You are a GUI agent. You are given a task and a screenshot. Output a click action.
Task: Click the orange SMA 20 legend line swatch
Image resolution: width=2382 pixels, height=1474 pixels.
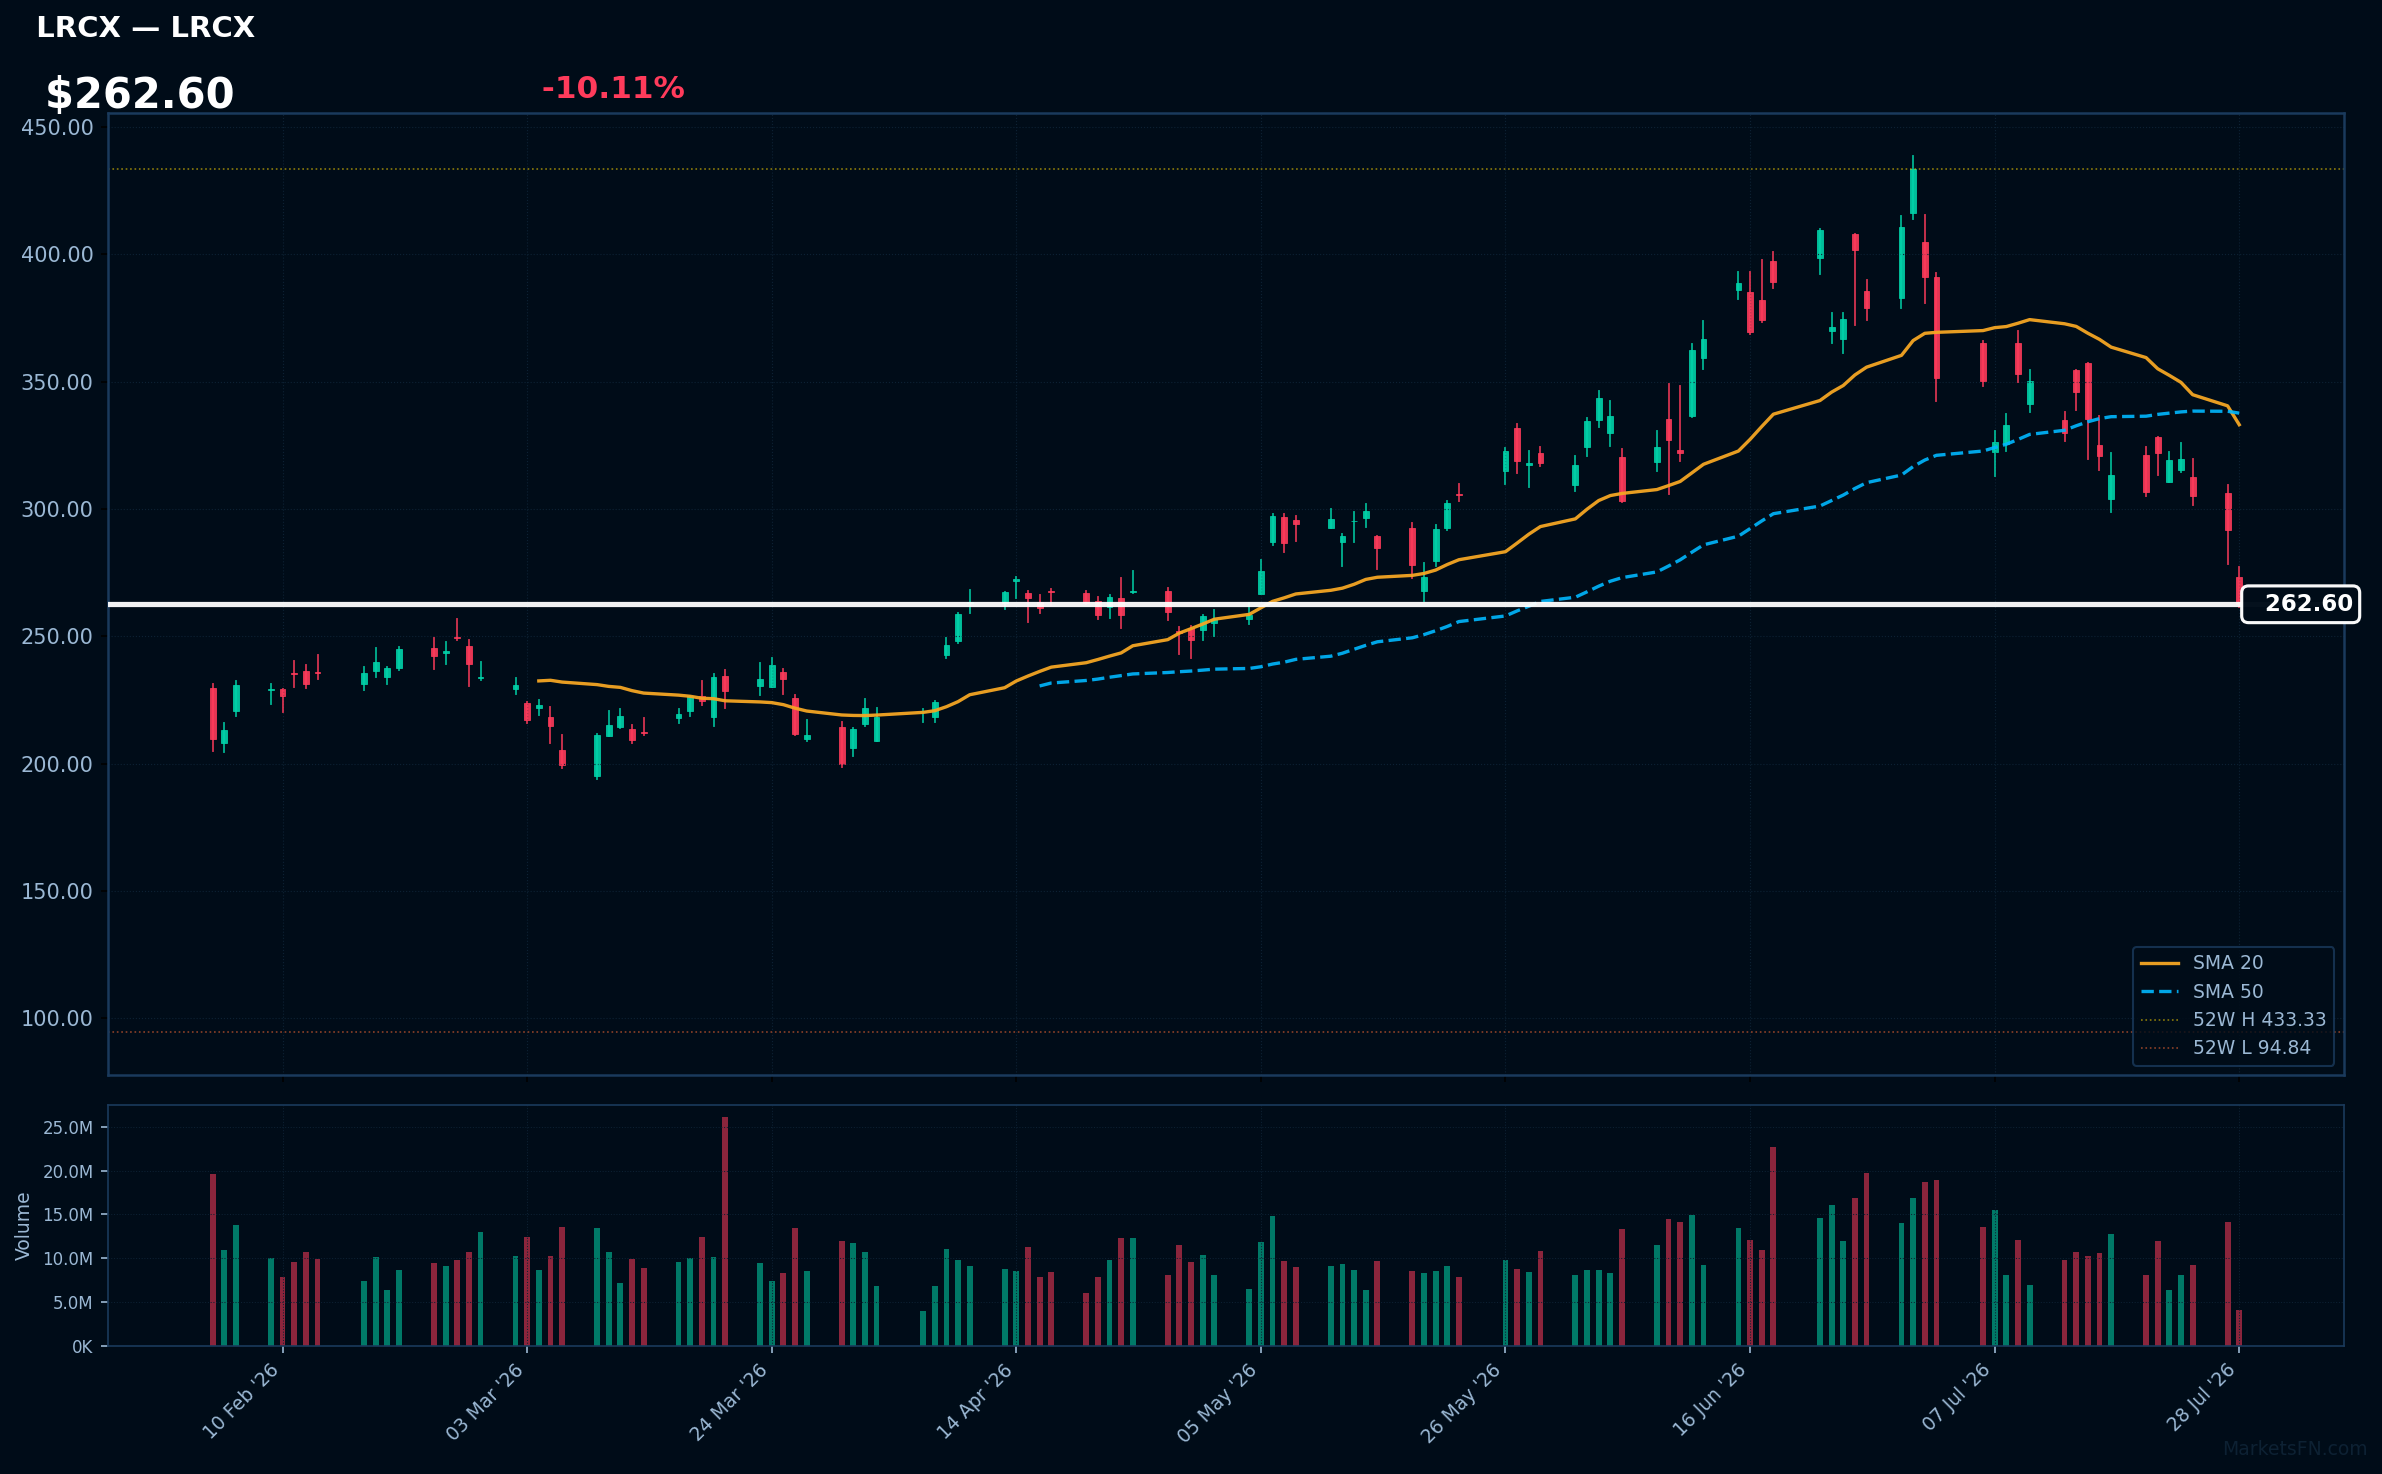pos(2160,963)
